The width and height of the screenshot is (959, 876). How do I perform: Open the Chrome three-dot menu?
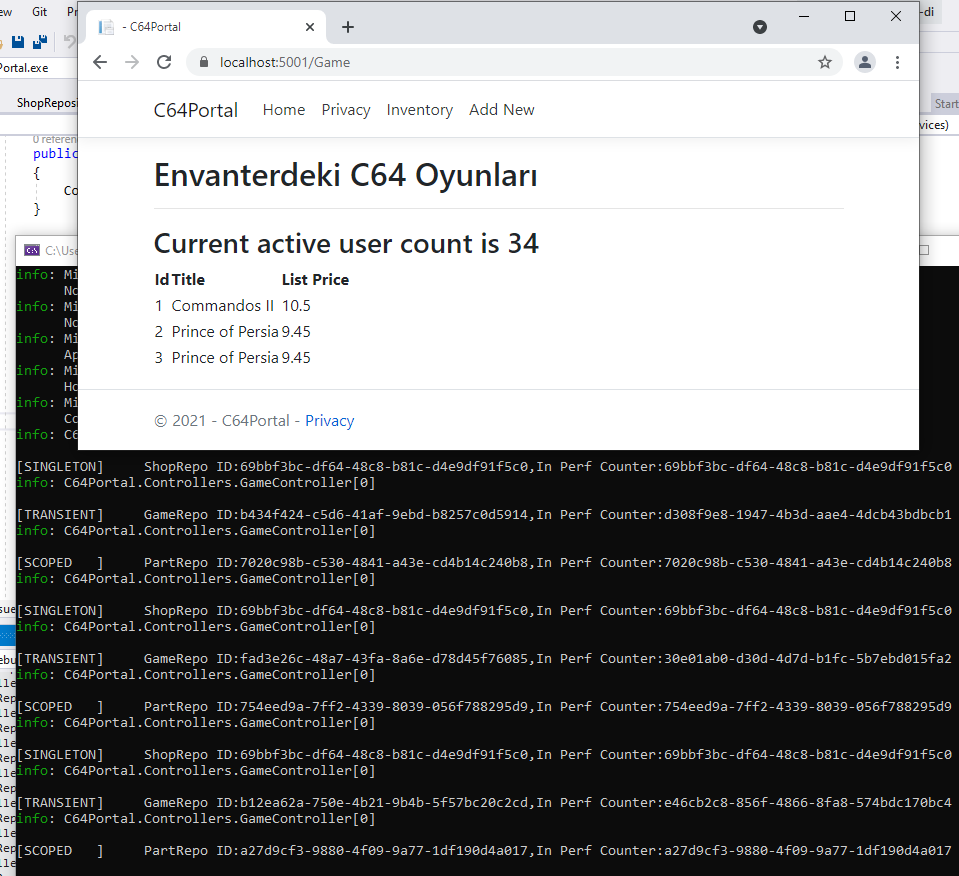897,62
